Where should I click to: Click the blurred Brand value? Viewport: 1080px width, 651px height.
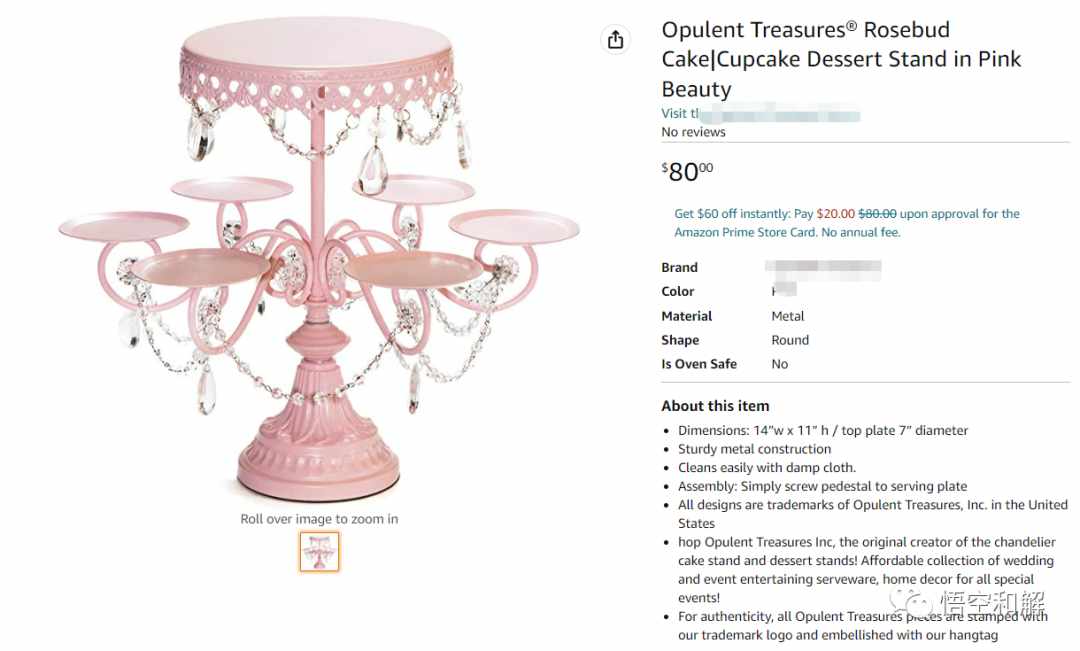tap(823, 267)
